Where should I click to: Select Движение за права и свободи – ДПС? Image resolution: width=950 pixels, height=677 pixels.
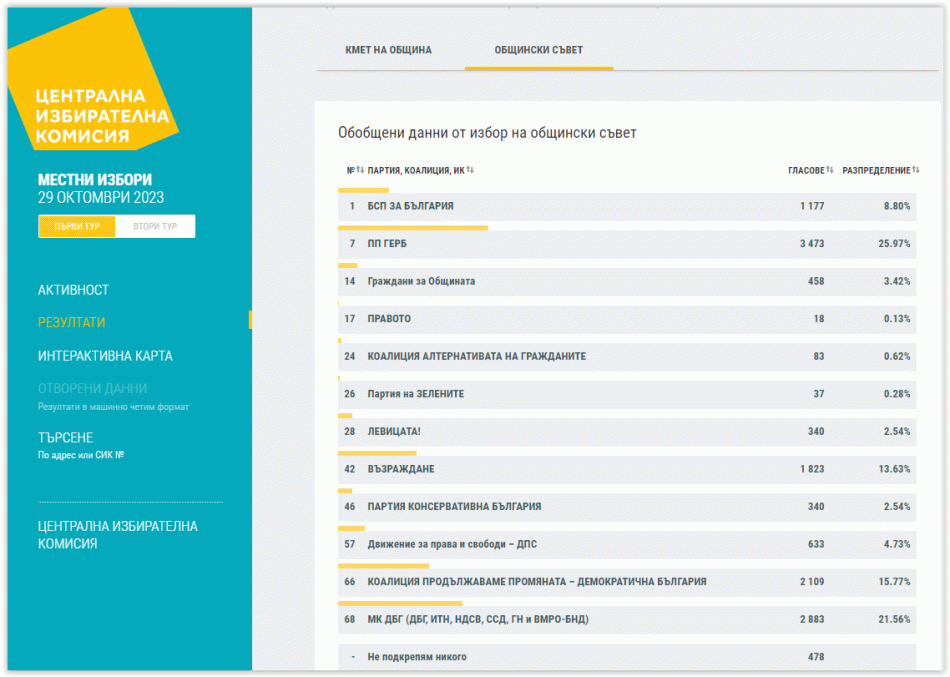pyautogui.click(x=627, y=545)
